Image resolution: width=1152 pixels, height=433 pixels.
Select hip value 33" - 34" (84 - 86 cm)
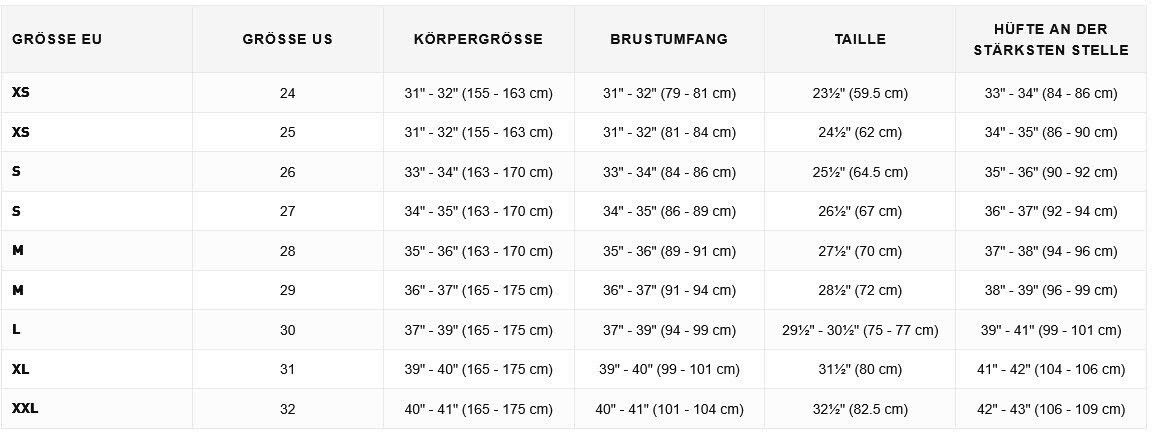1051,93
